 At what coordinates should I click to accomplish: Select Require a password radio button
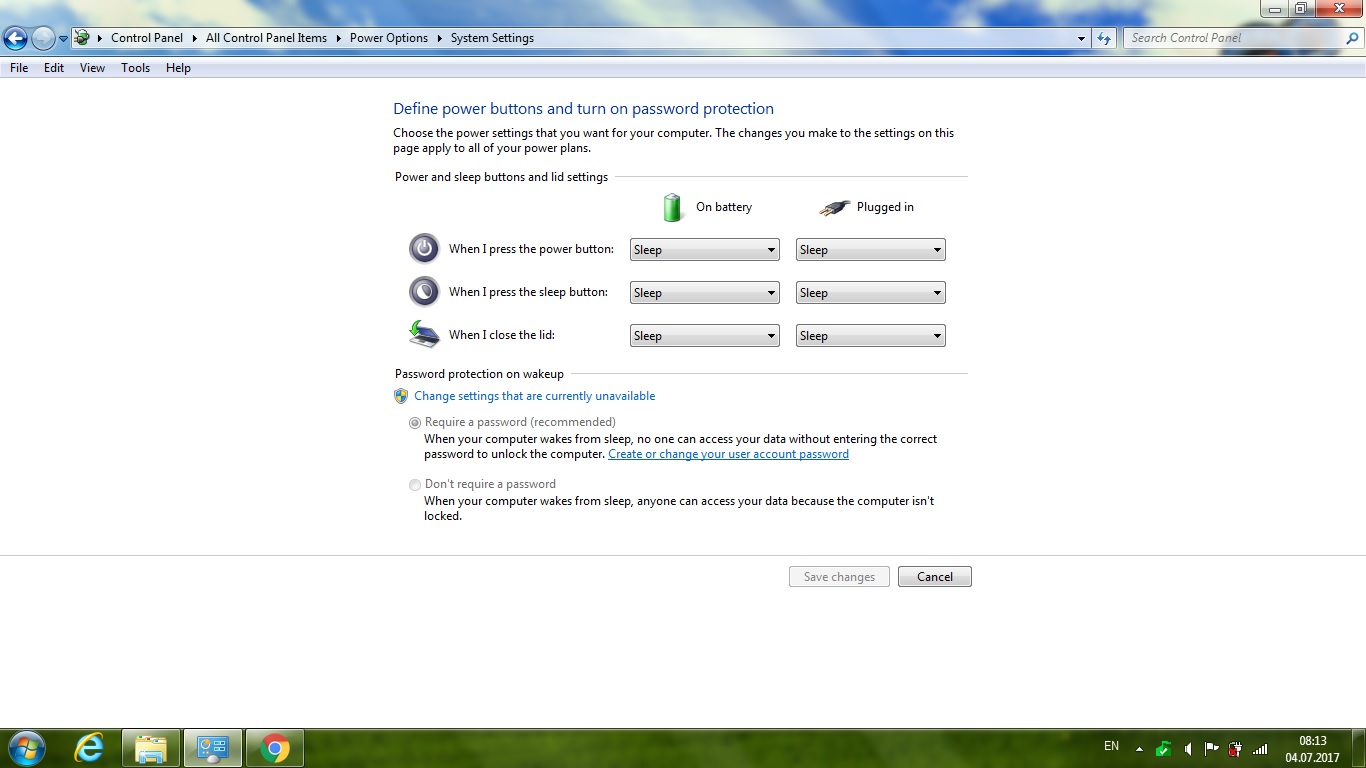[x=415, y=423]
